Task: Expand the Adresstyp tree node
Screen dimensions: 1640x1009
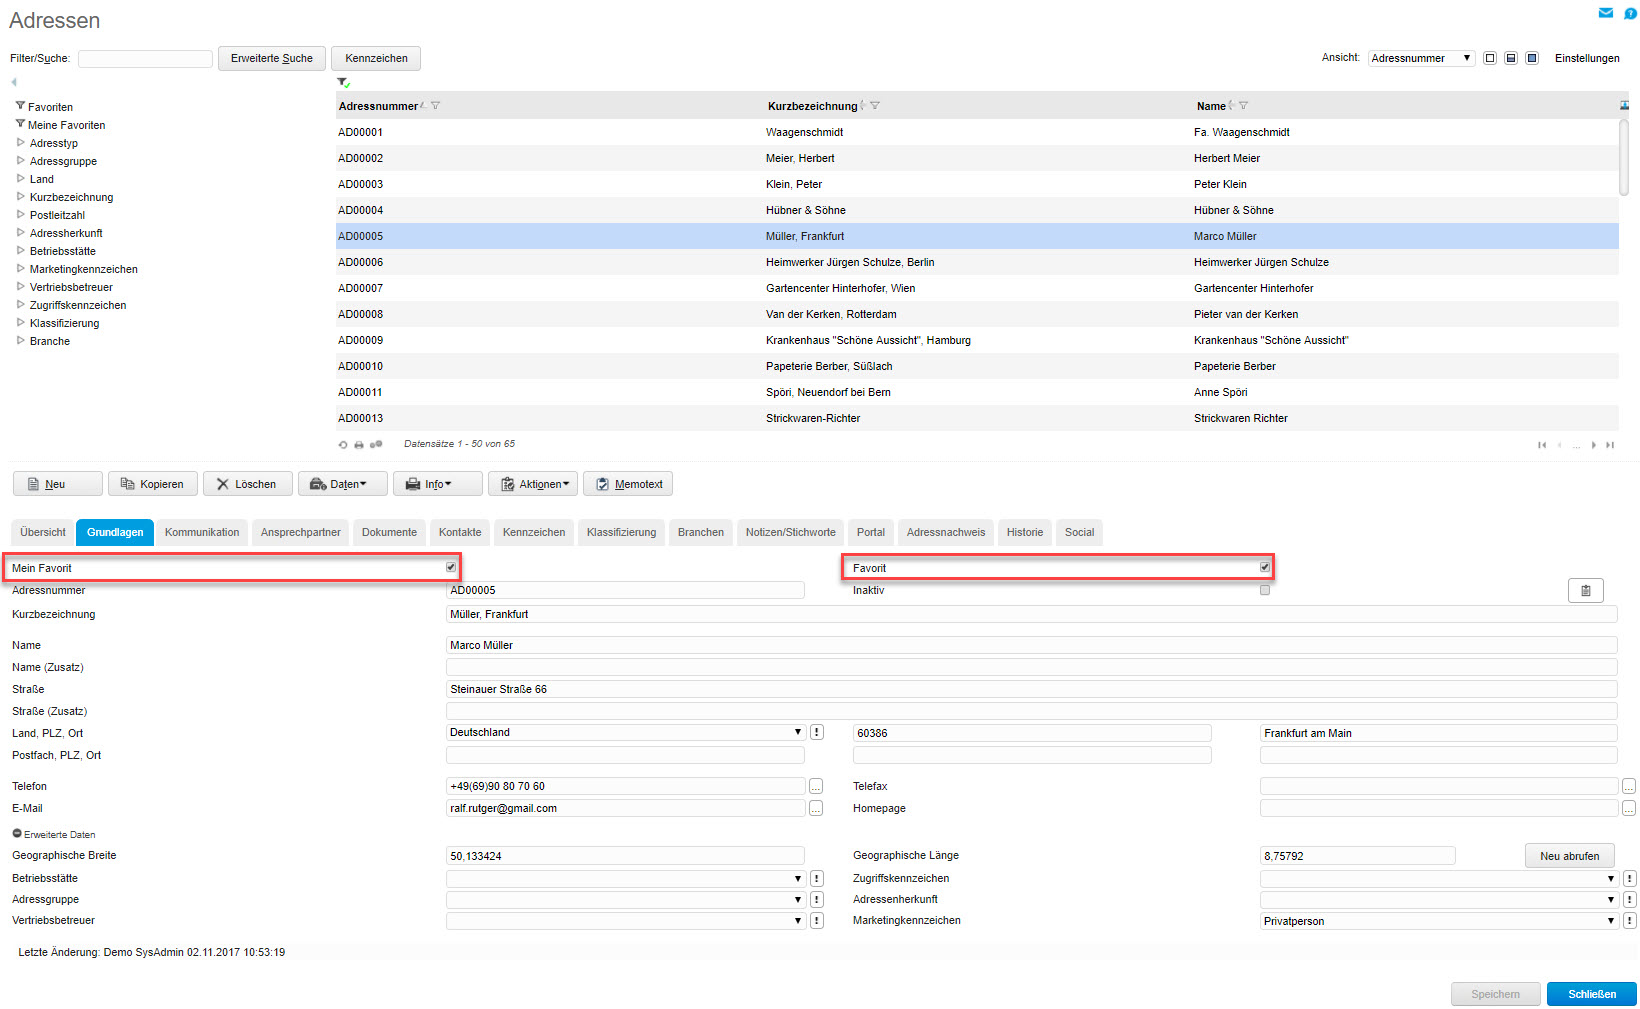Action: (x=20, y=143)
